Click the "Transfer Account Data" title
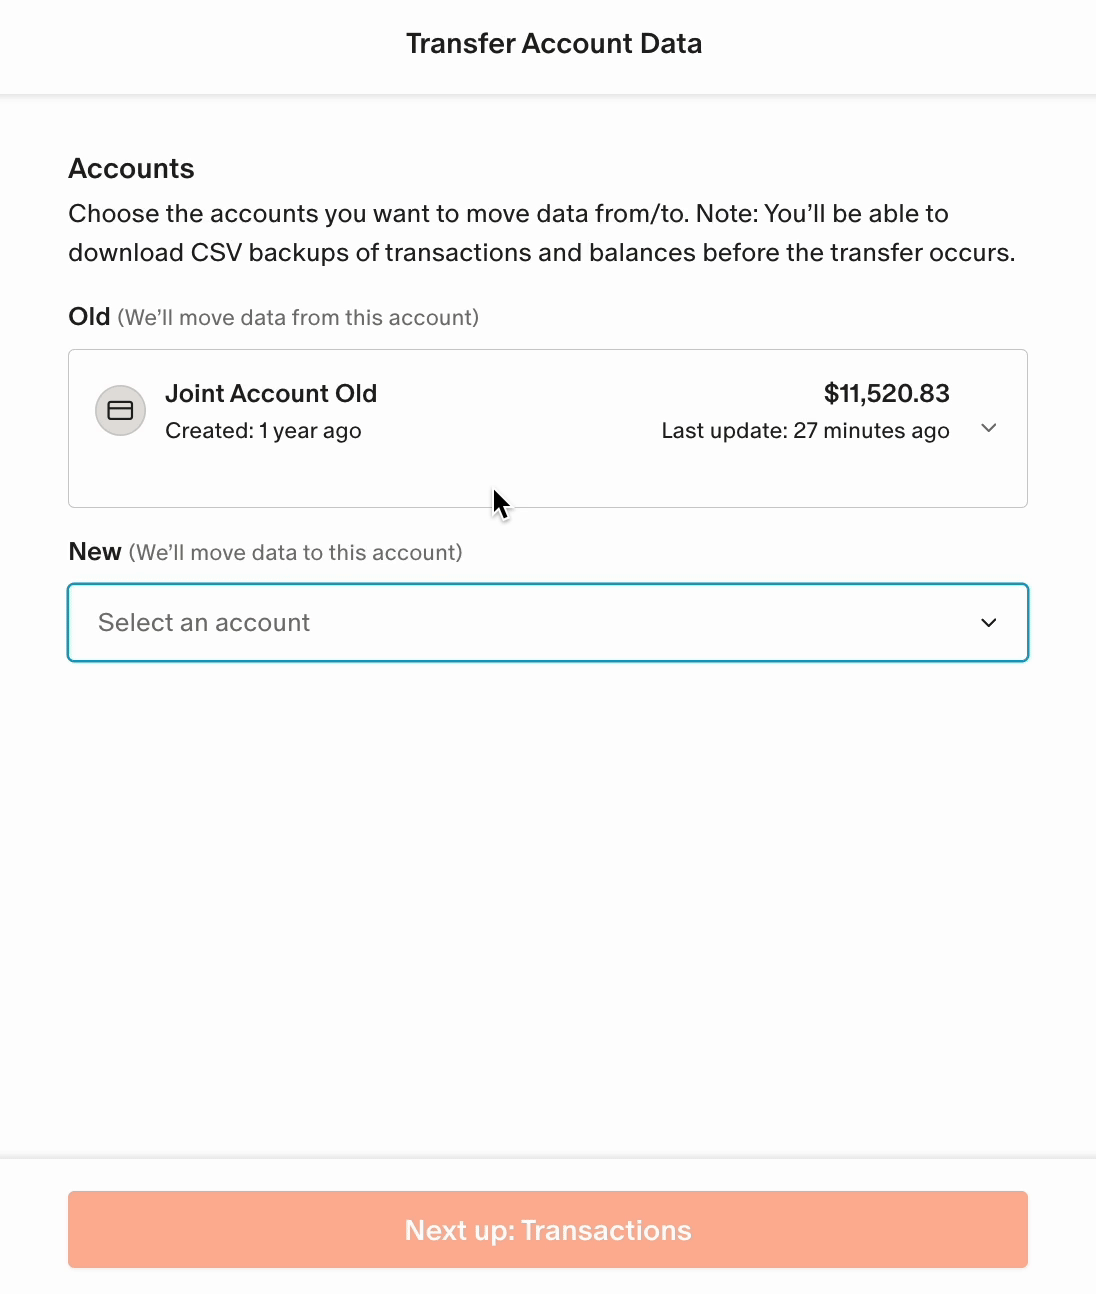 [x=554, y=44]
